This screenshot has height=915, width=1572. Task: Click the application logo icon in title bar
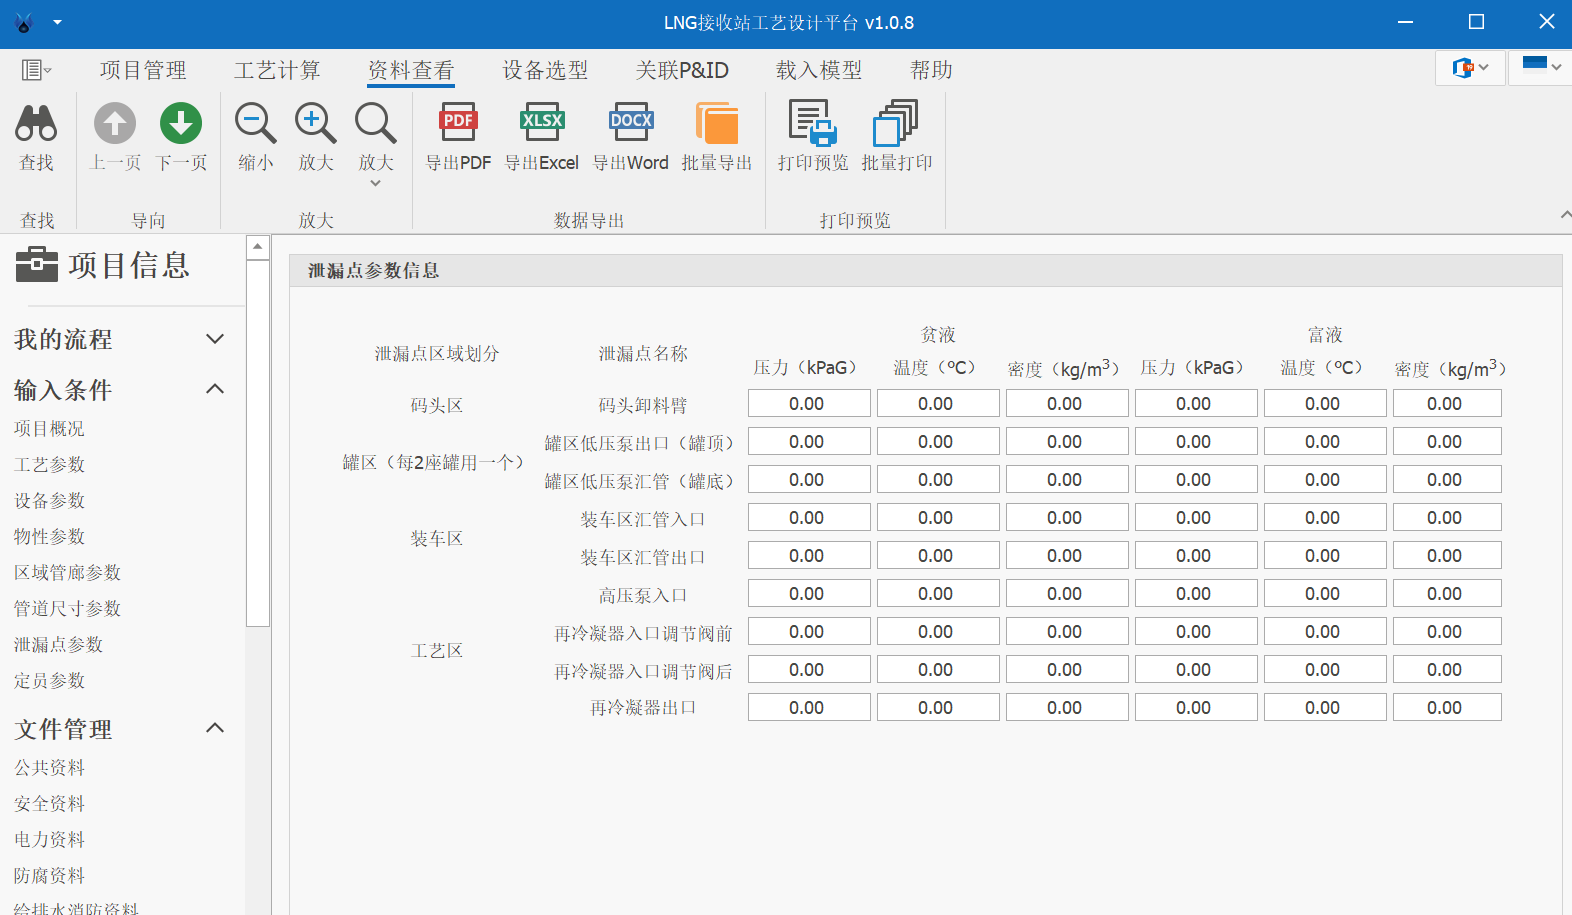(24, 23)
